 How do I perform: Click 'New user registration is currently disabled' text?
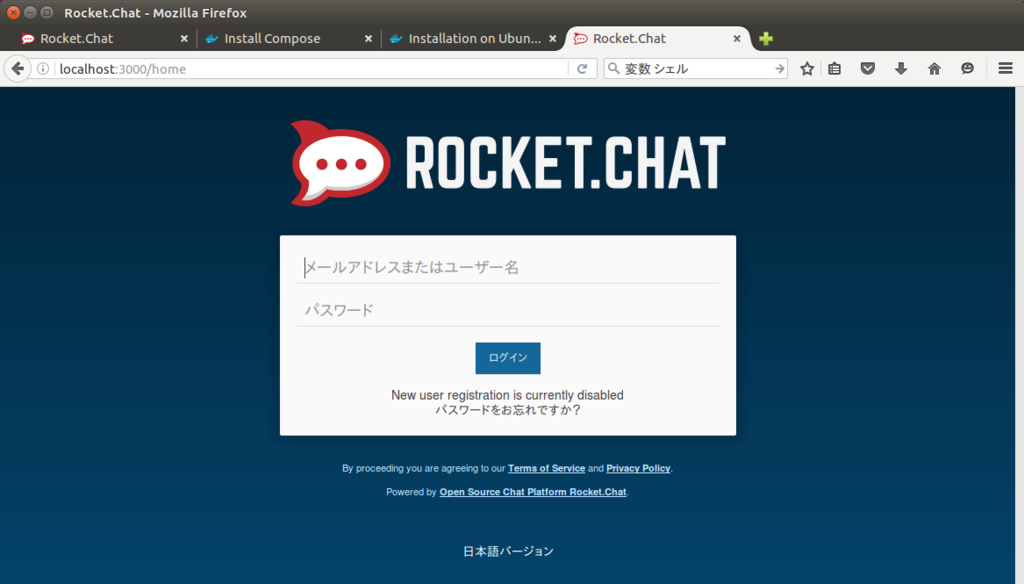pyautogui.click(x=507, y=395)
